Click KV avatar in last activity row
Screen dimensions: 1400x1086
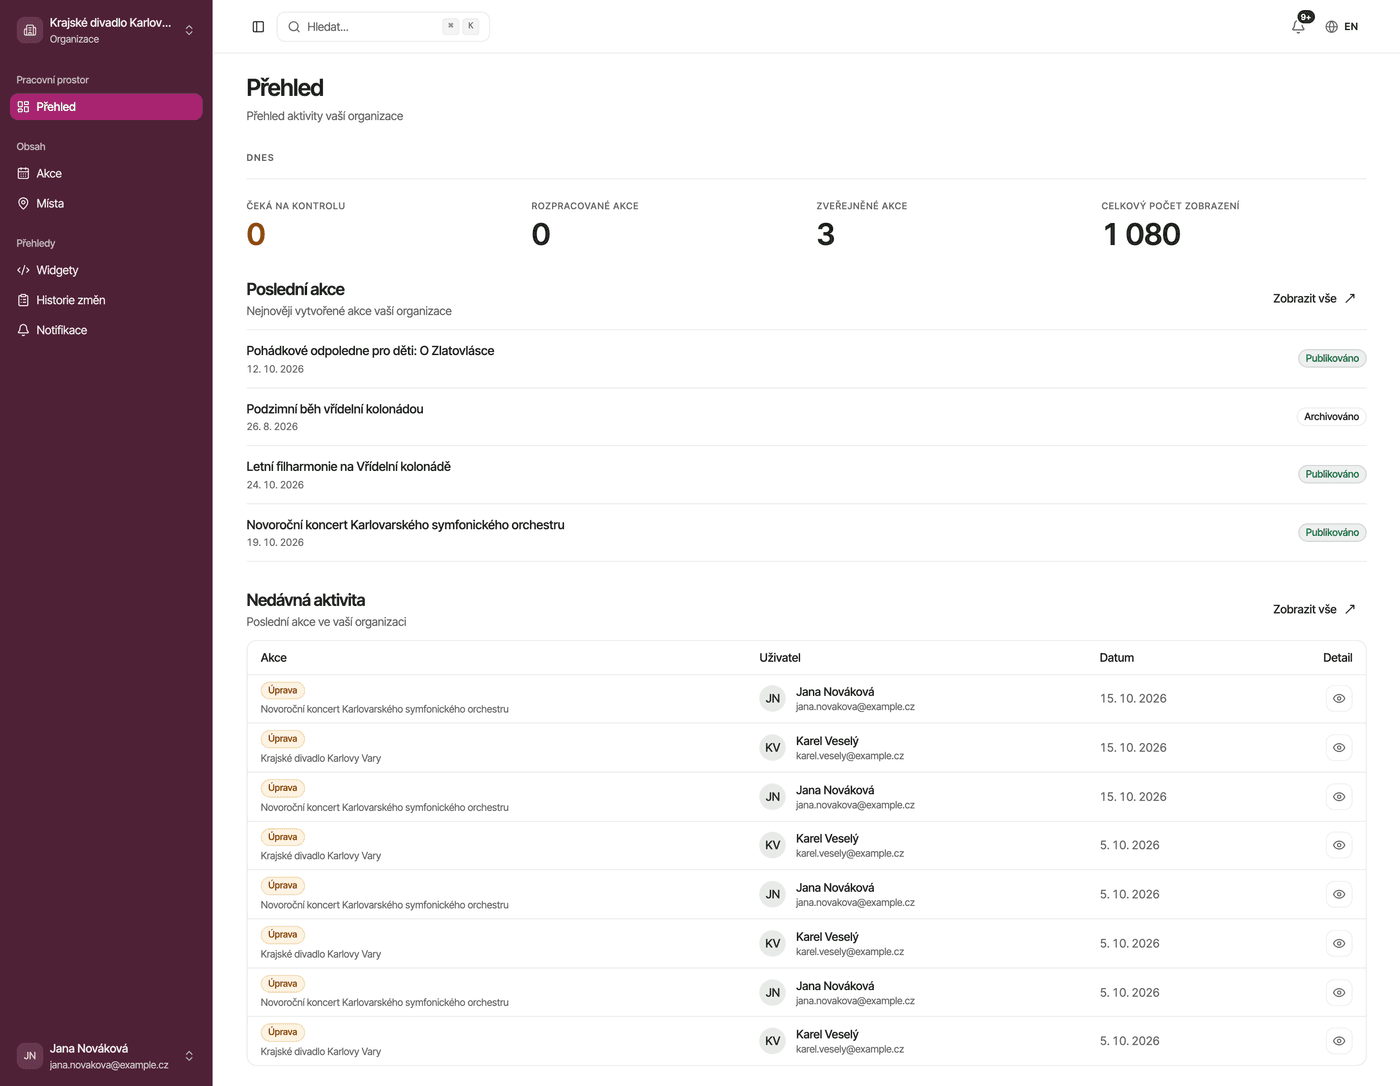click(773, 1041)
